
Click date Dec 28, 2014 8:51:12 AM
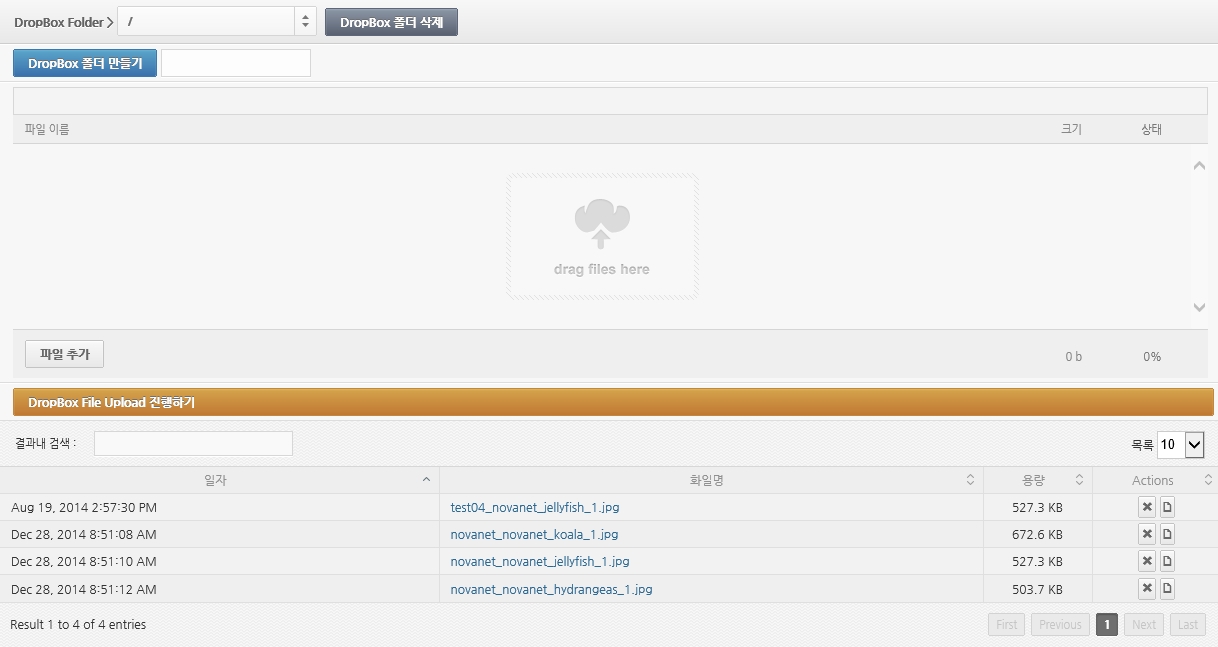(84, 589)
